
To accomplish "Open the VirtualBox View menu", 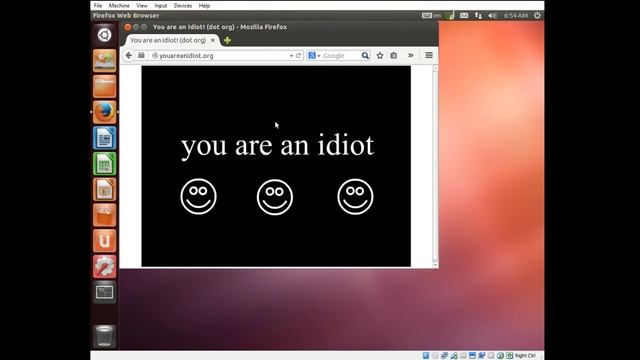I will point(142,5).
